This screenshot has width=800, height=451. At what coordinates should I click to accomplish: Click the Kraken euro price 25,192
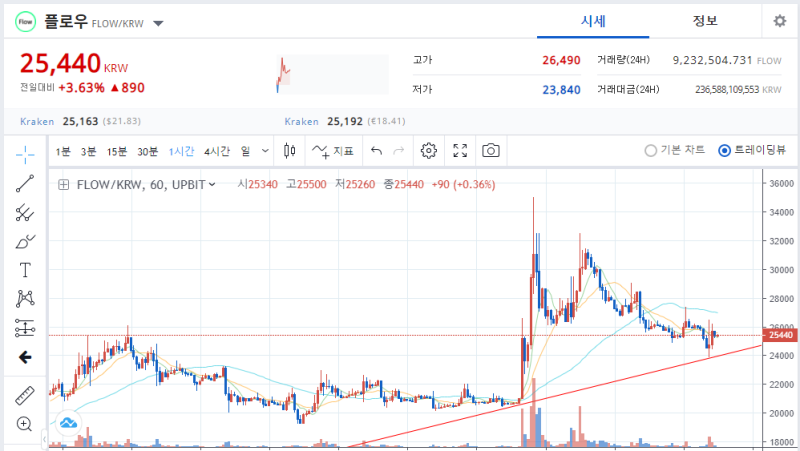(345, 121)
